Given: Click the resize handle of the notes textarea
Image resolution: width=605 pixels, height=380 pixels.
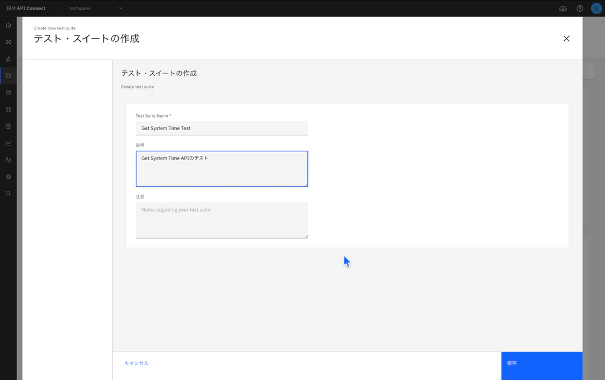Looking at the screenshot, I should pyautogui.click(x=306, y=236).
